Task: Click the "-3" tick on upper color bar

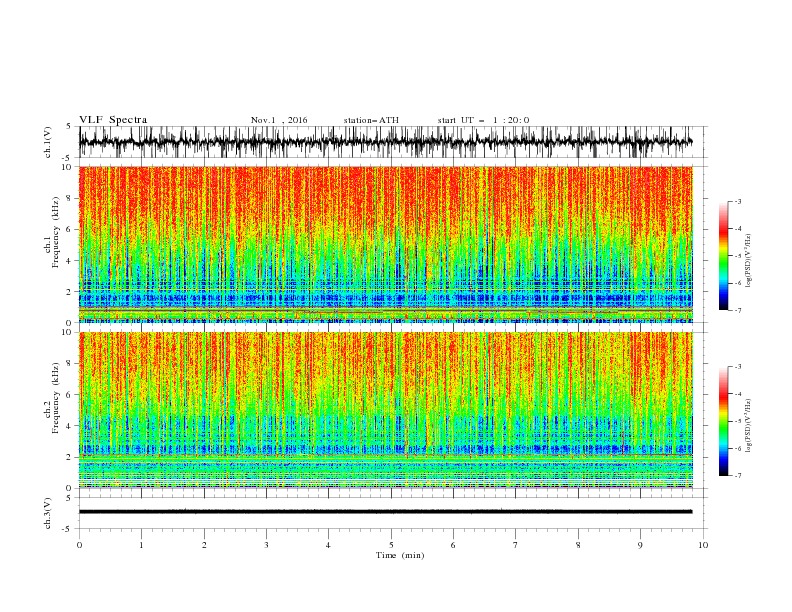Action: tap(738, 201)
